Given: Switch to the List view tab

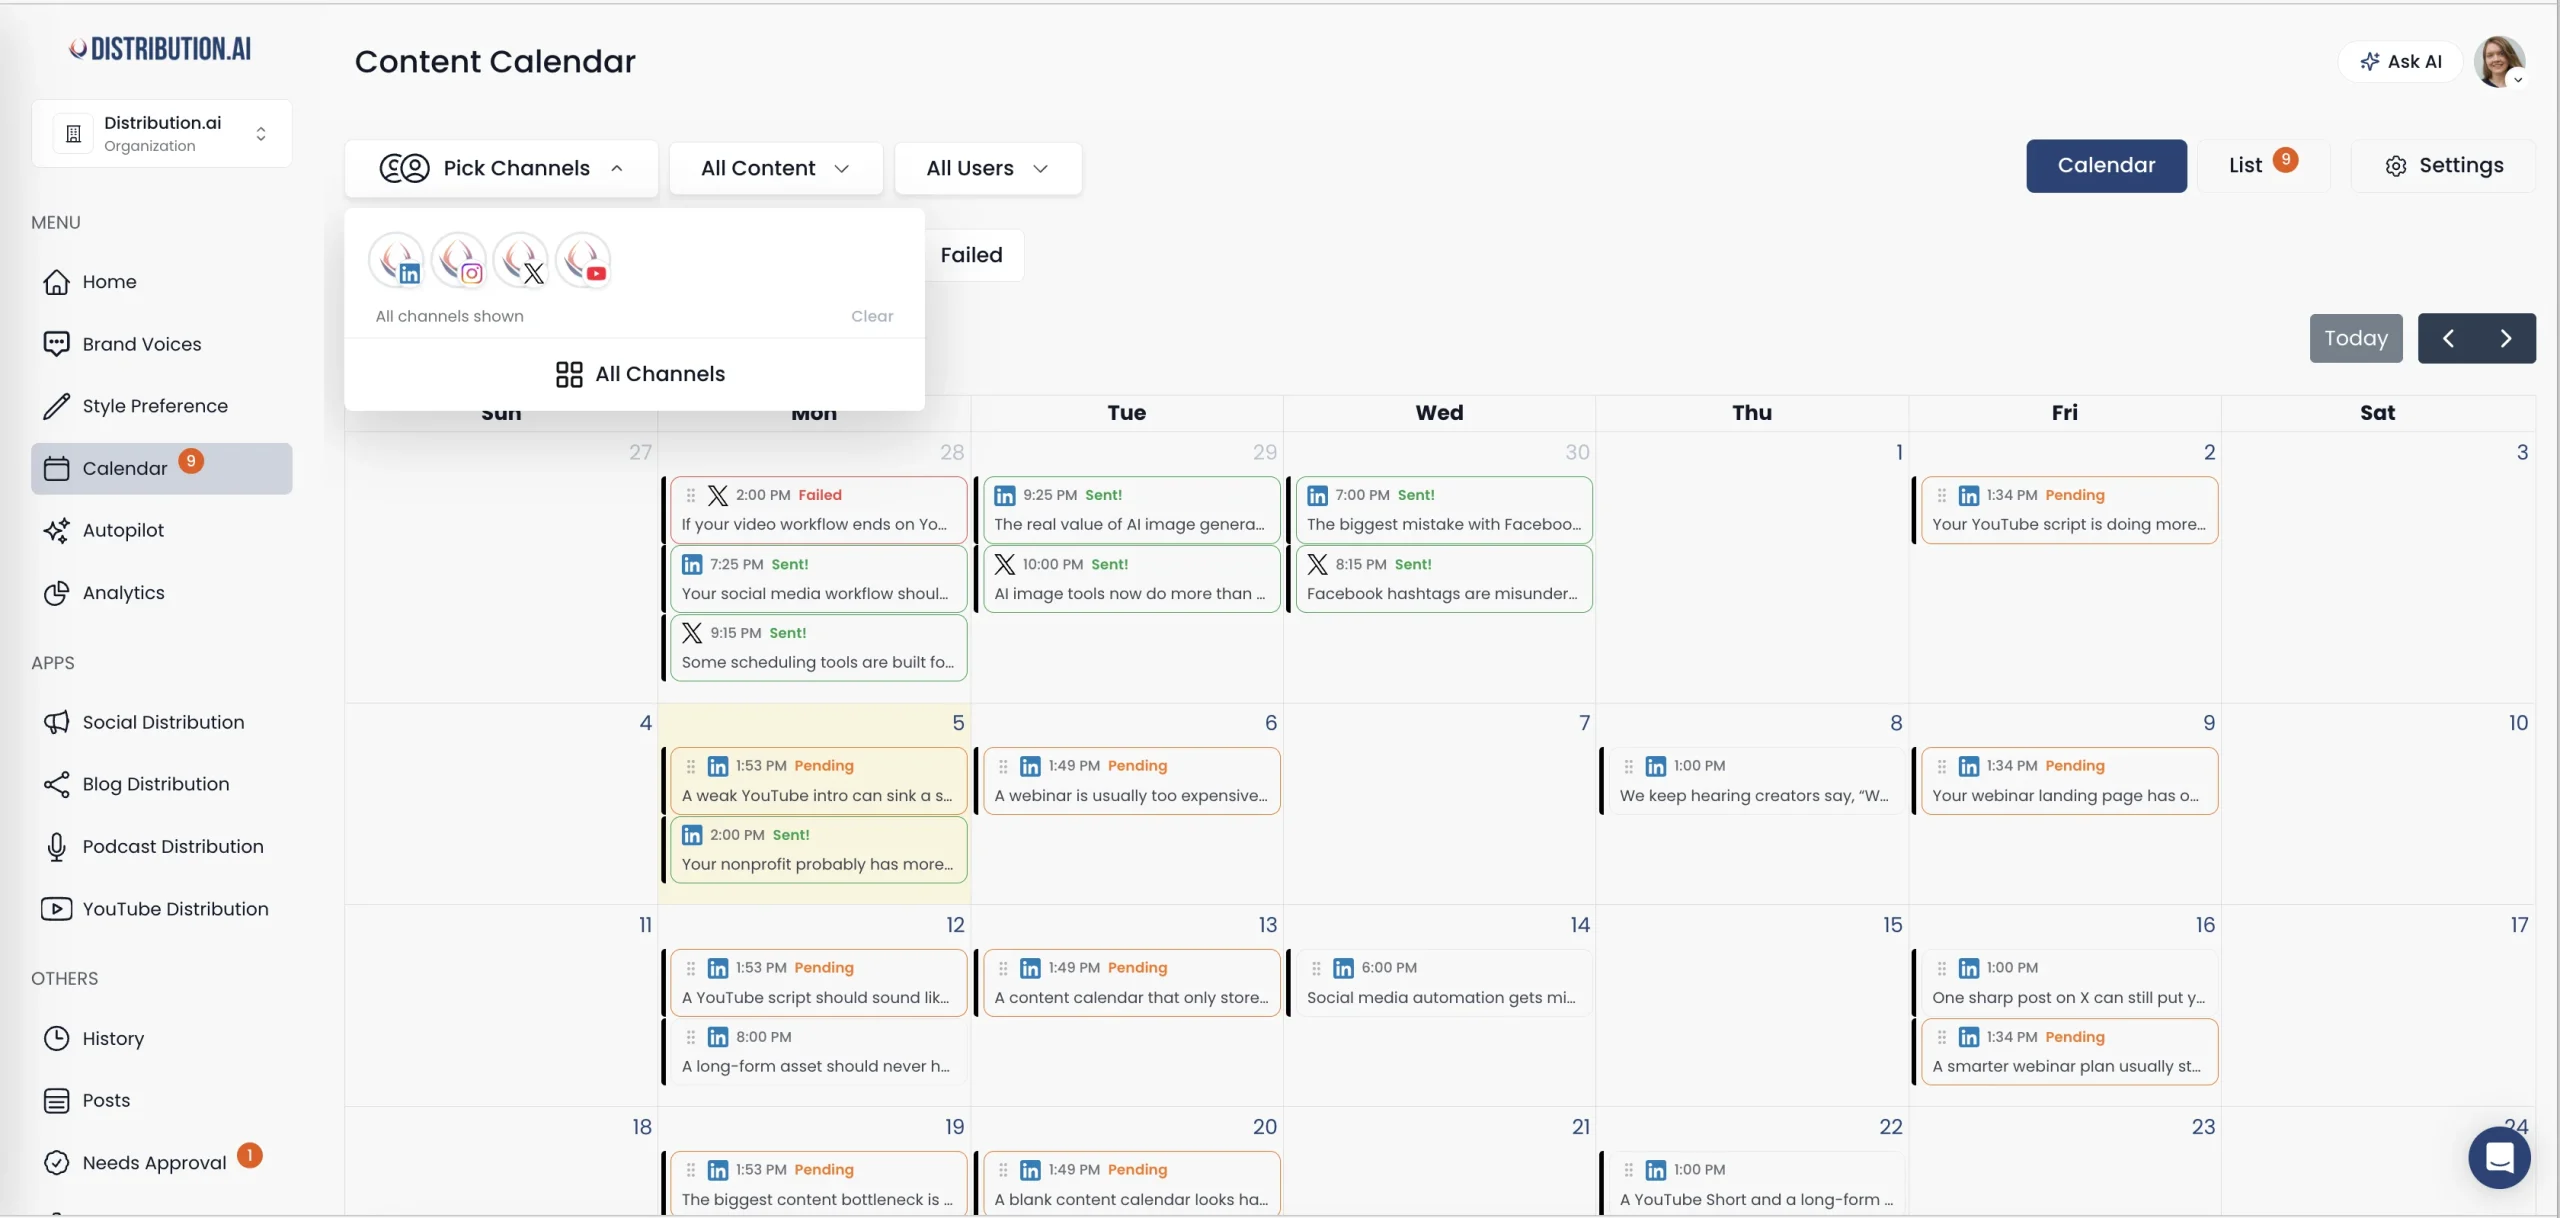Looking at the screenshot, I should (2262, 166).
